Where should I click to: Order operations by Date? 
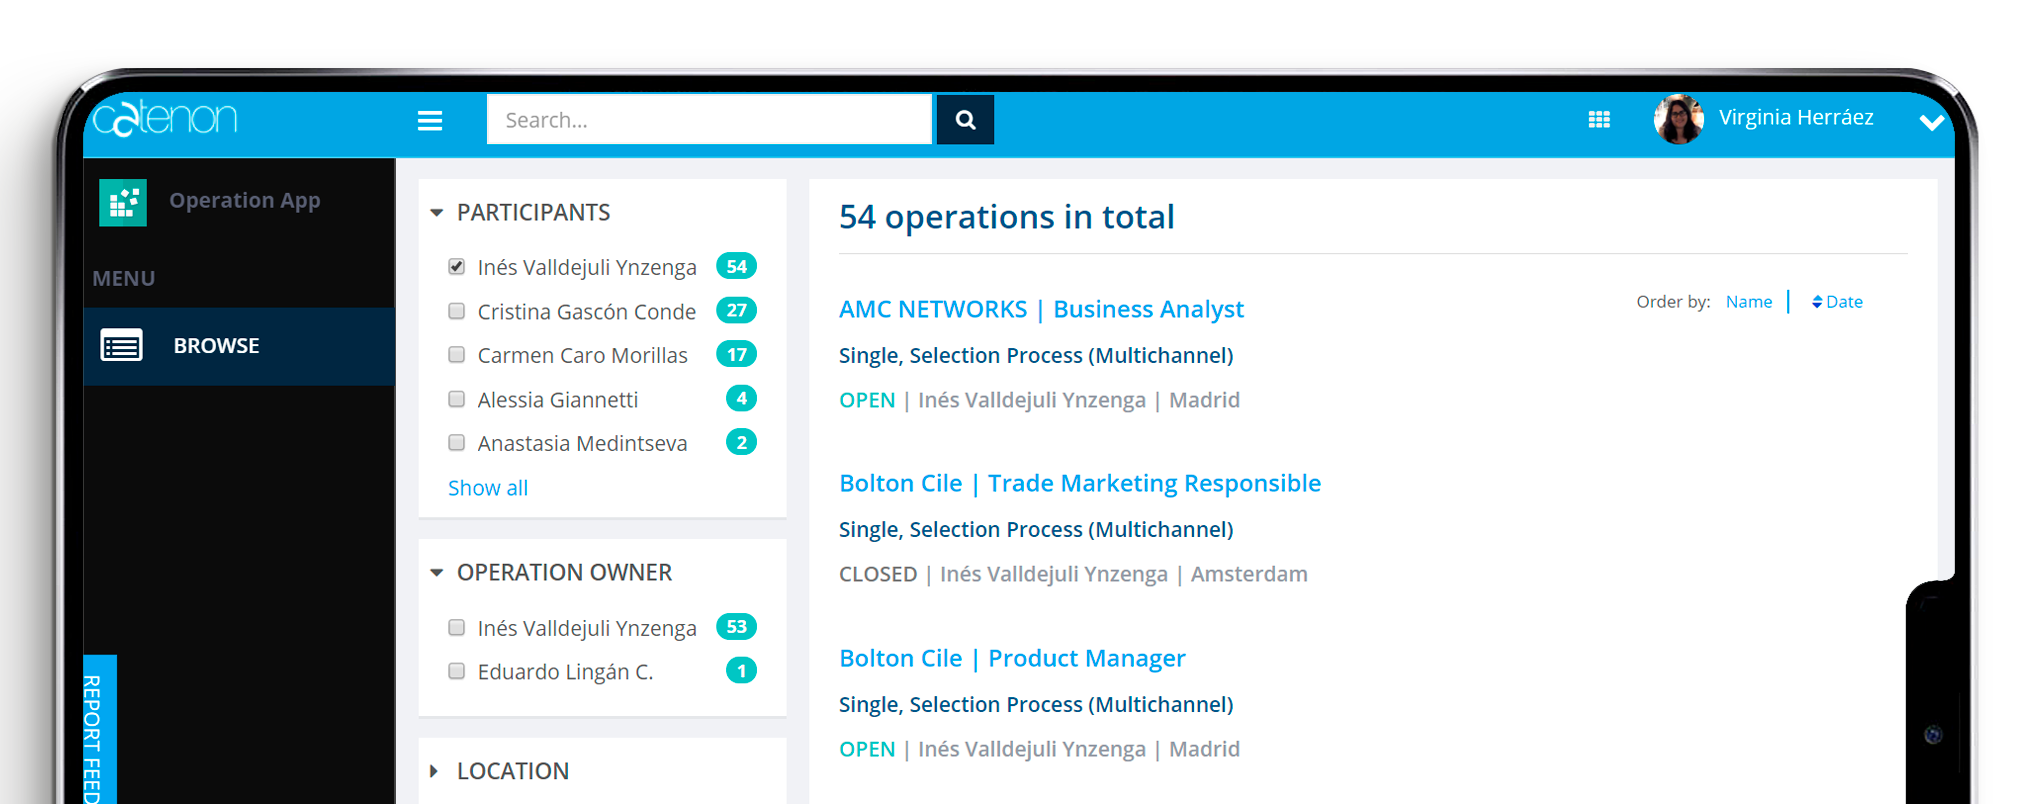coord(1837,302)
